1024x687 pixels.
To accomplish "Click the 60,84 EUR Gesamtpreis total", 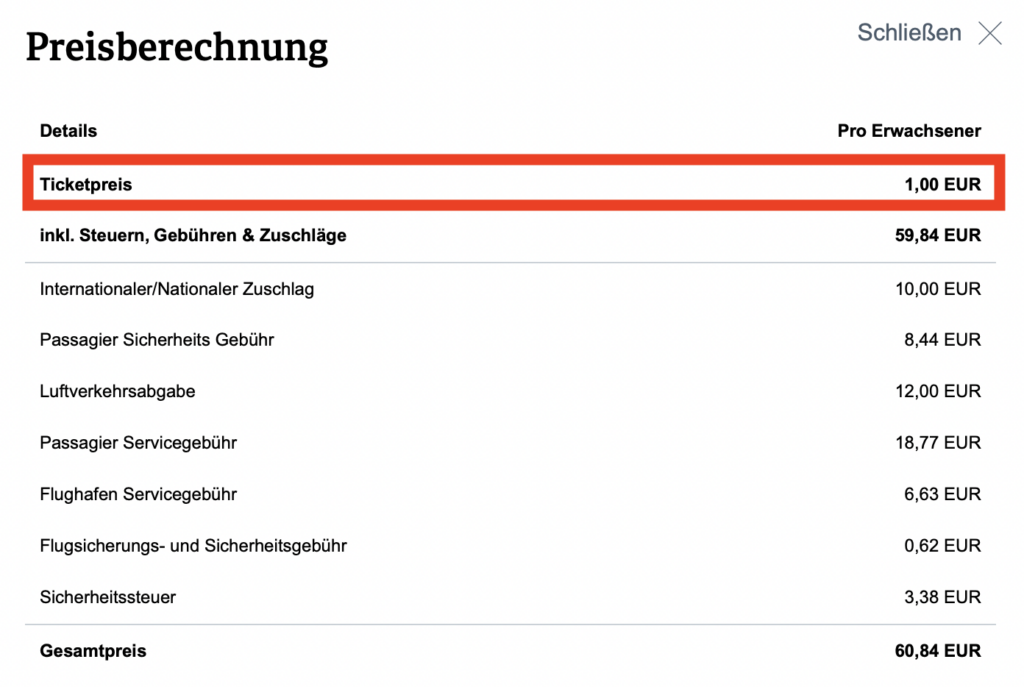I will point(938,651).
